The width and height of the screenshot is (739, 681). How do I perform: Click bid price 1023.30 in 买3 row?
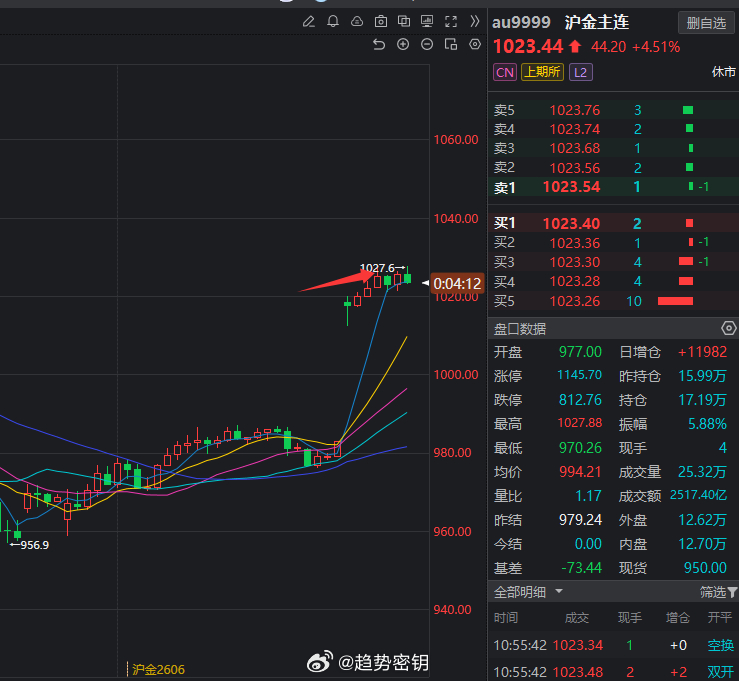(x=575, y=262)
